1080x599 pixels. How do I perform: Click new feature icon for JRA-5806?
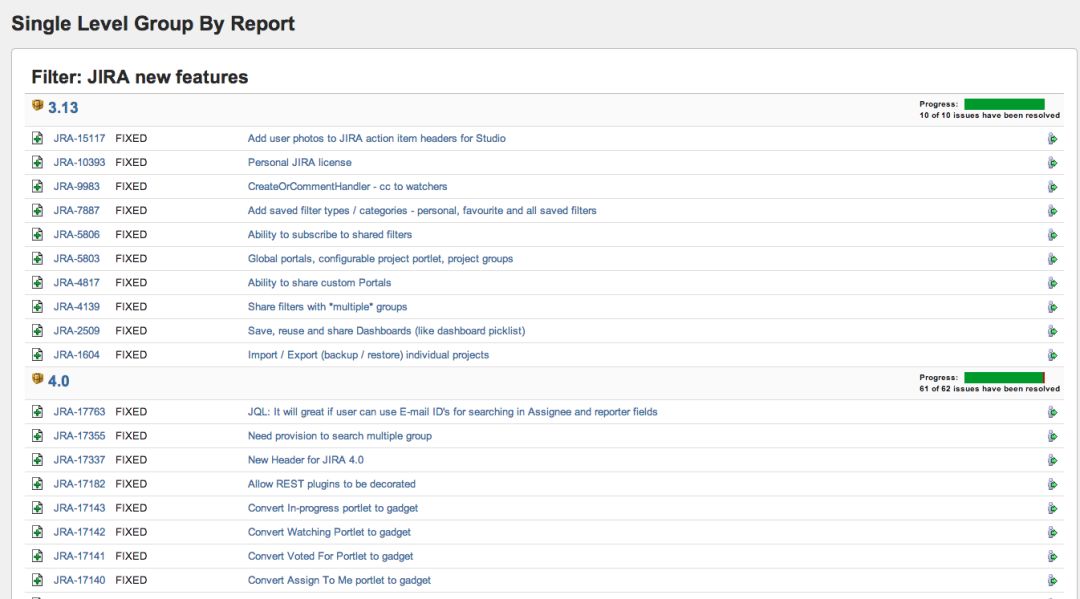pos(37,235)
